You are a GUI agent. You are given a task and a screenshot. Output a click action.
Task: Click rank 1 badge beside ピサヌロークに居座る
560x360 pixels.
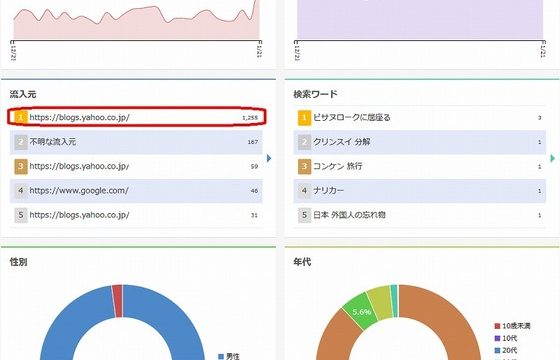[x=304, y=118]
